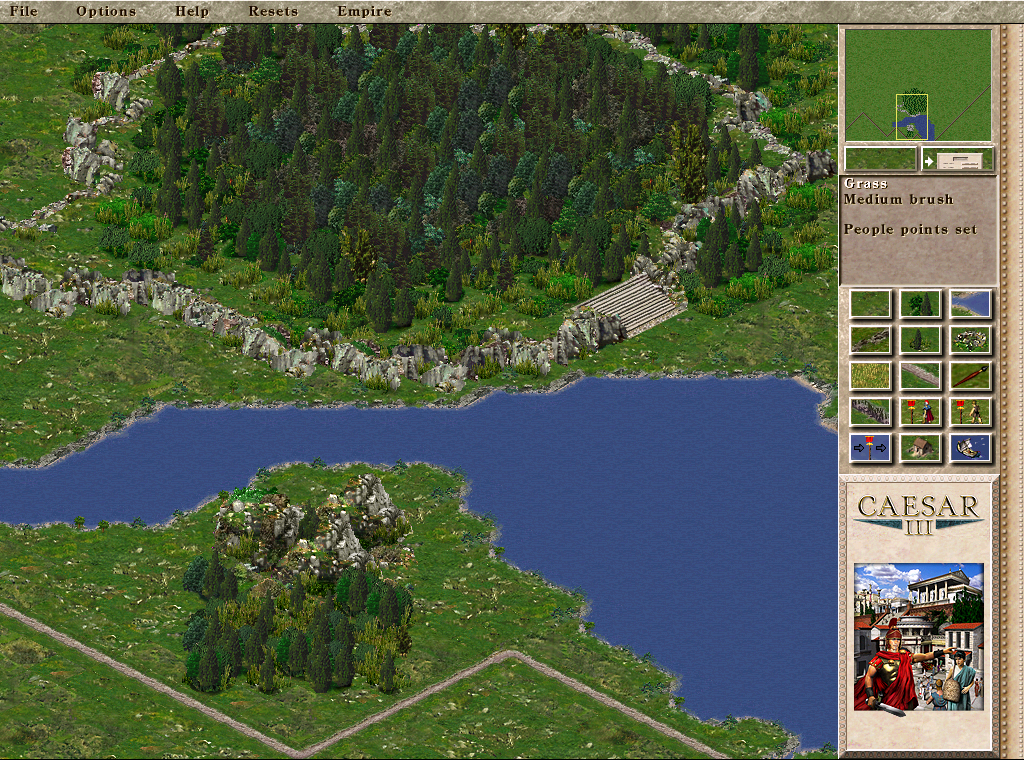Pick the ship fishing point tool

pyautogui.click(x=970, y=447)
